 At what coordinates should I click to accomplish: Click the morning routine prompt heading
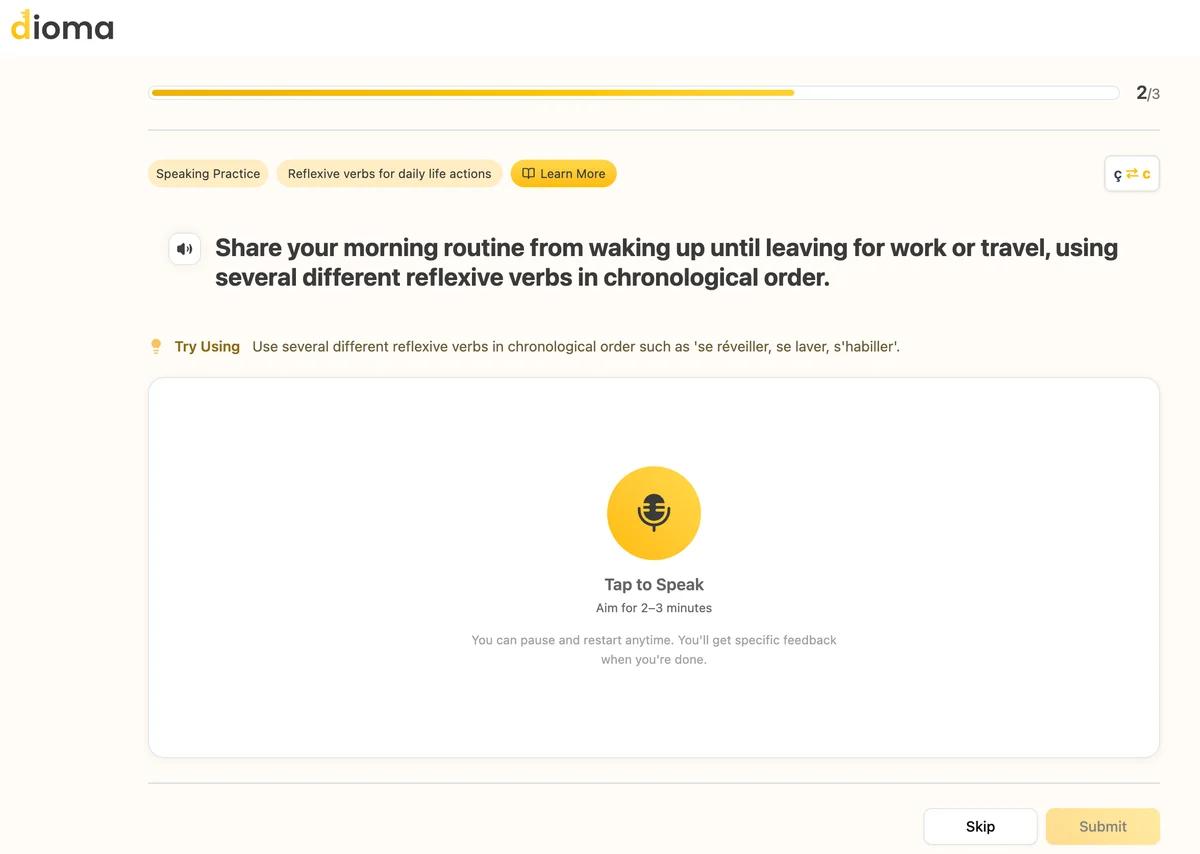666,262
